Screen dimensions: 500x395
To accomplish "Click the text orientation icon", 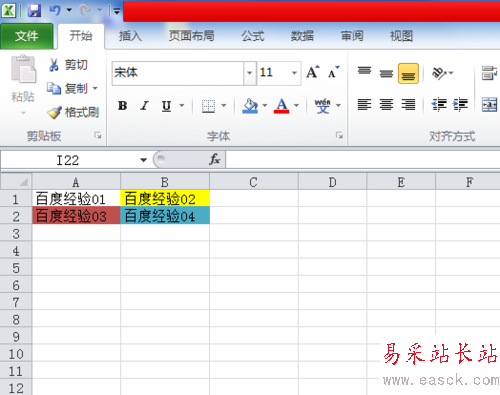I will pyautogui.click(x=439, y=73).
